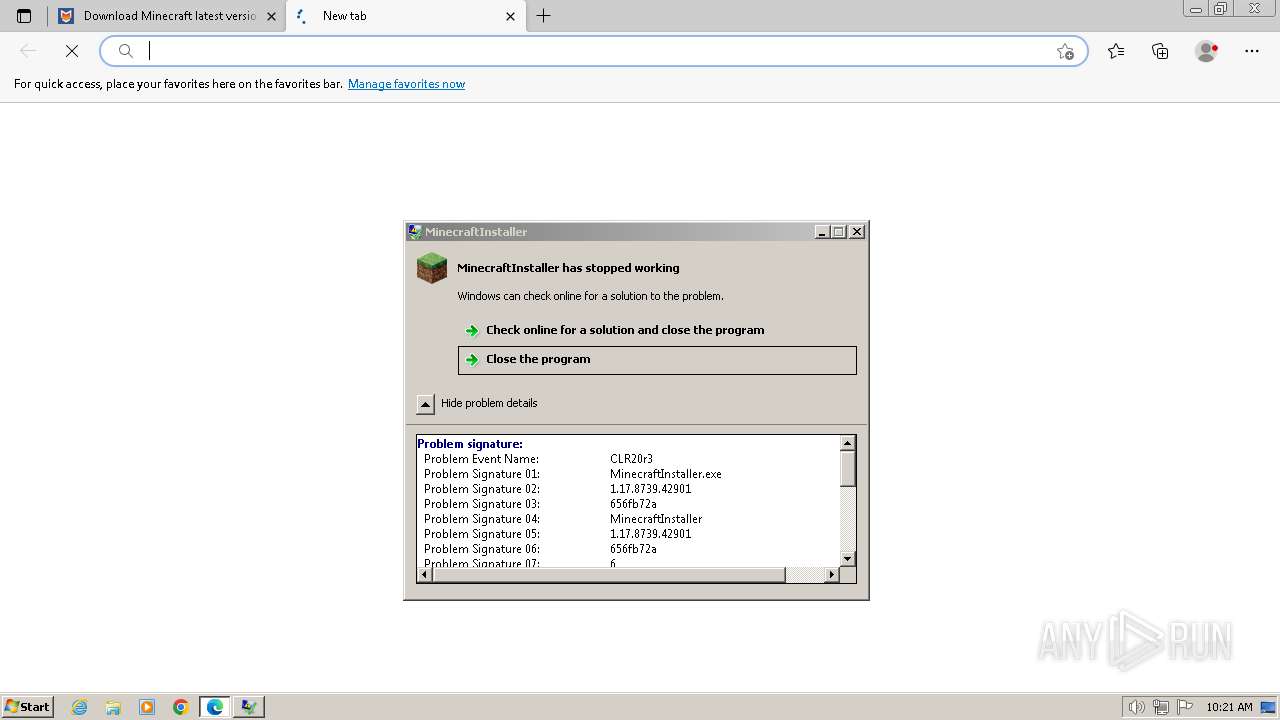Collapse Hide problem details arrow
Screen dimensions: 1280x720
tap(425, 404)
